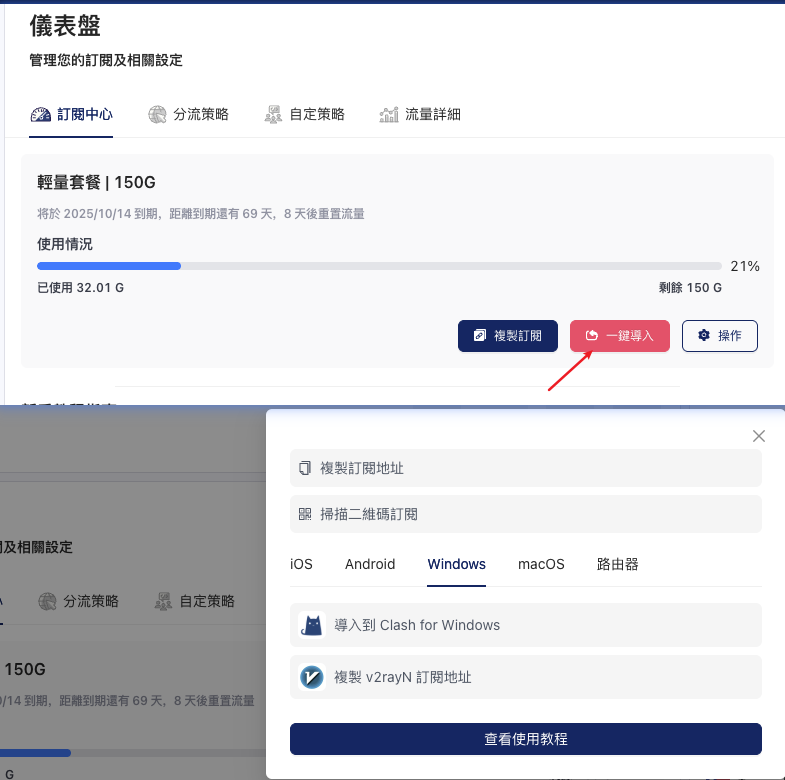Click the blue usage progress bar
Viewport: 785px width, 780px height.
109,266
